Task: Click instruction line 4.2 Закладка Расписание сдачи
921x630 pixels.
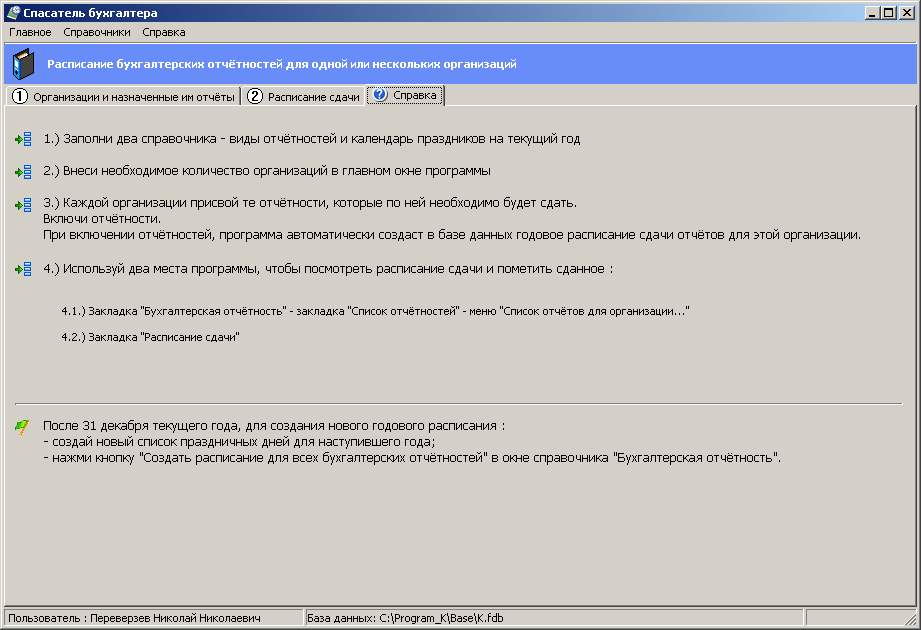Action: [150, 337]
